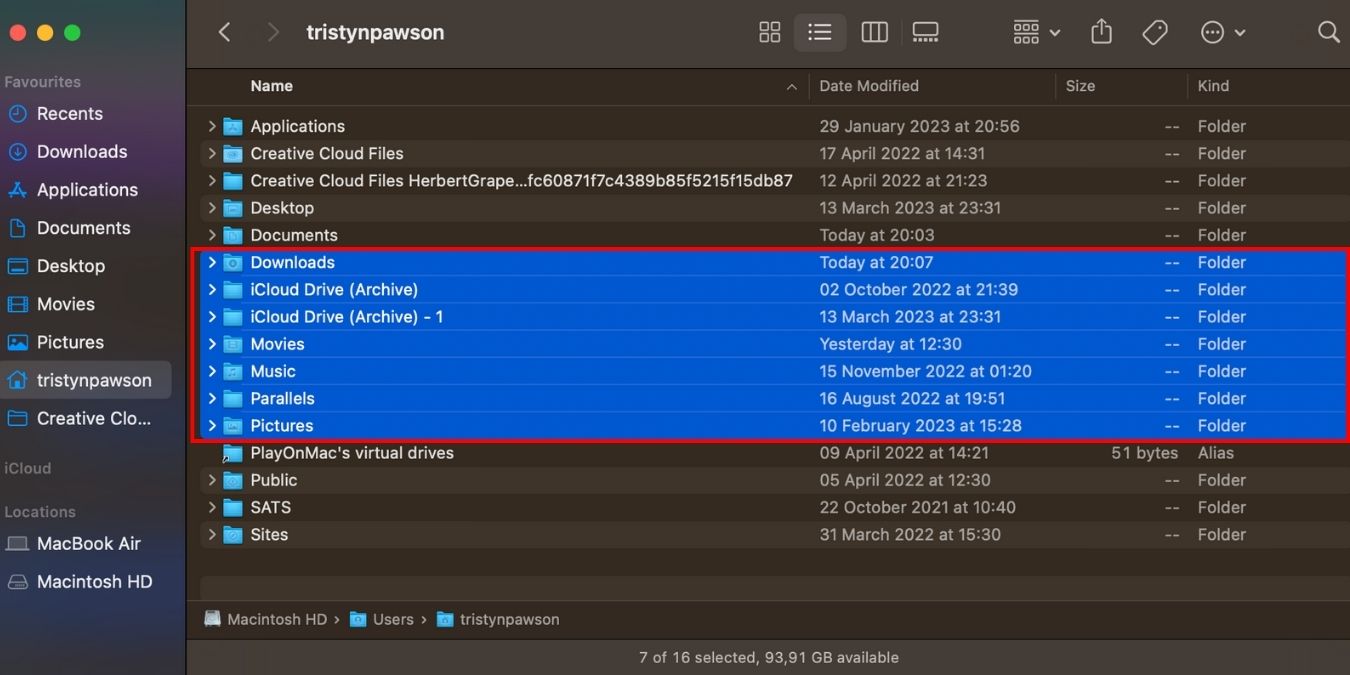The width and height of the screenshot is (1350, 675).
Task: Switch to list view tab
Action: tap(820, 31)
